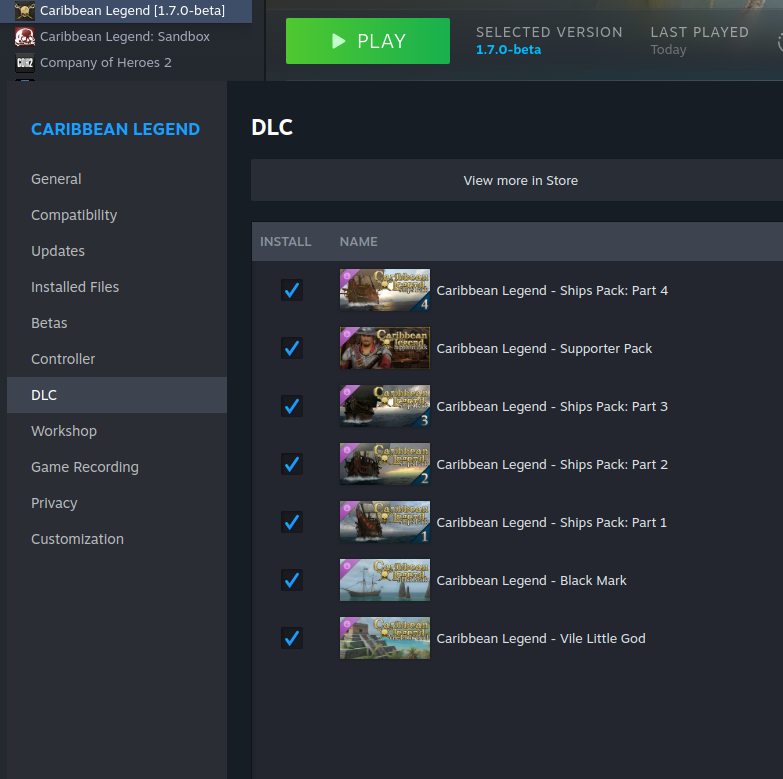Click 'Caribbean Legend - Black Mark' name
The image size is (783, 779).
[x=531, y=580]
